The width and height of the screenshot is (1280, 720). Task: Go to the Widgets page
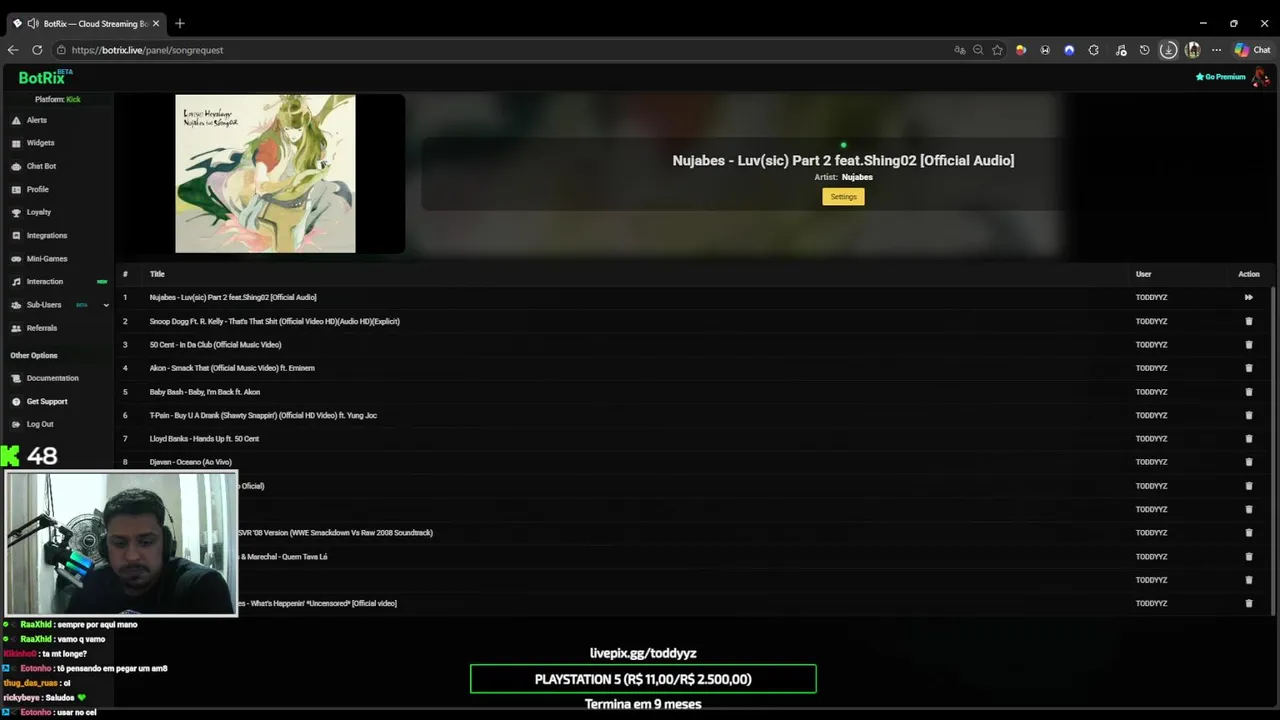[40, 143]
